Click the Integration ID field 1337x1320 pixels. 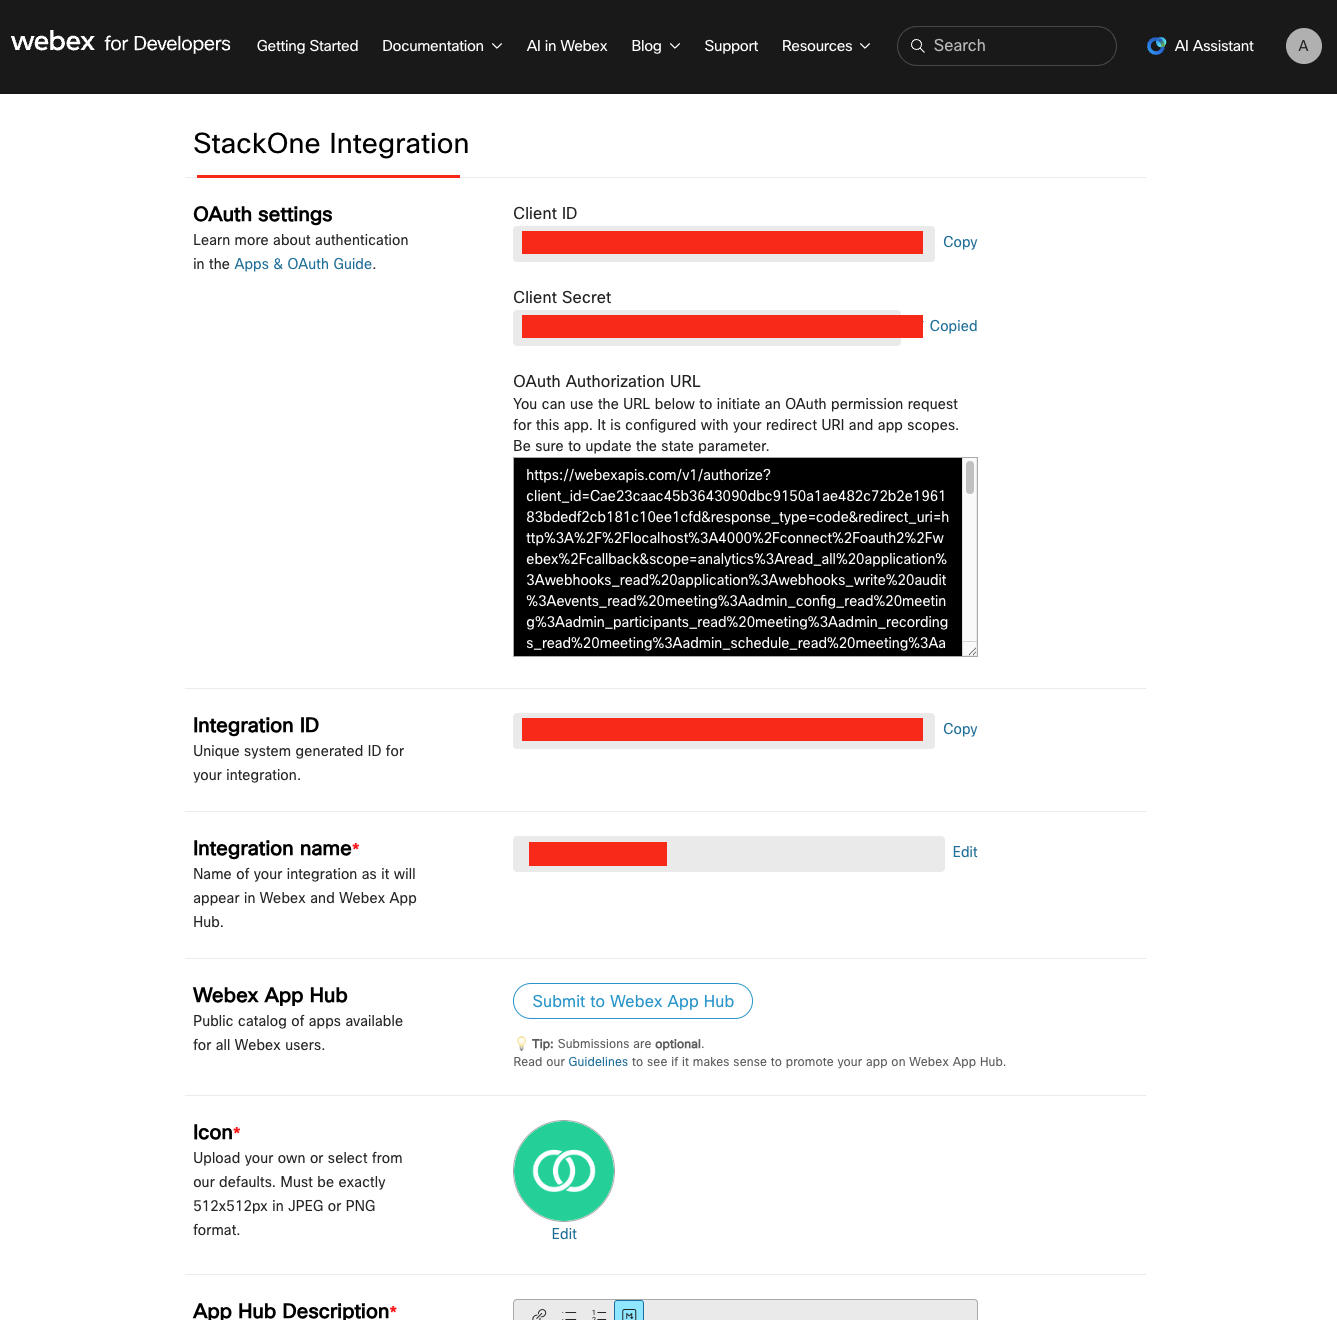[724, 730]
